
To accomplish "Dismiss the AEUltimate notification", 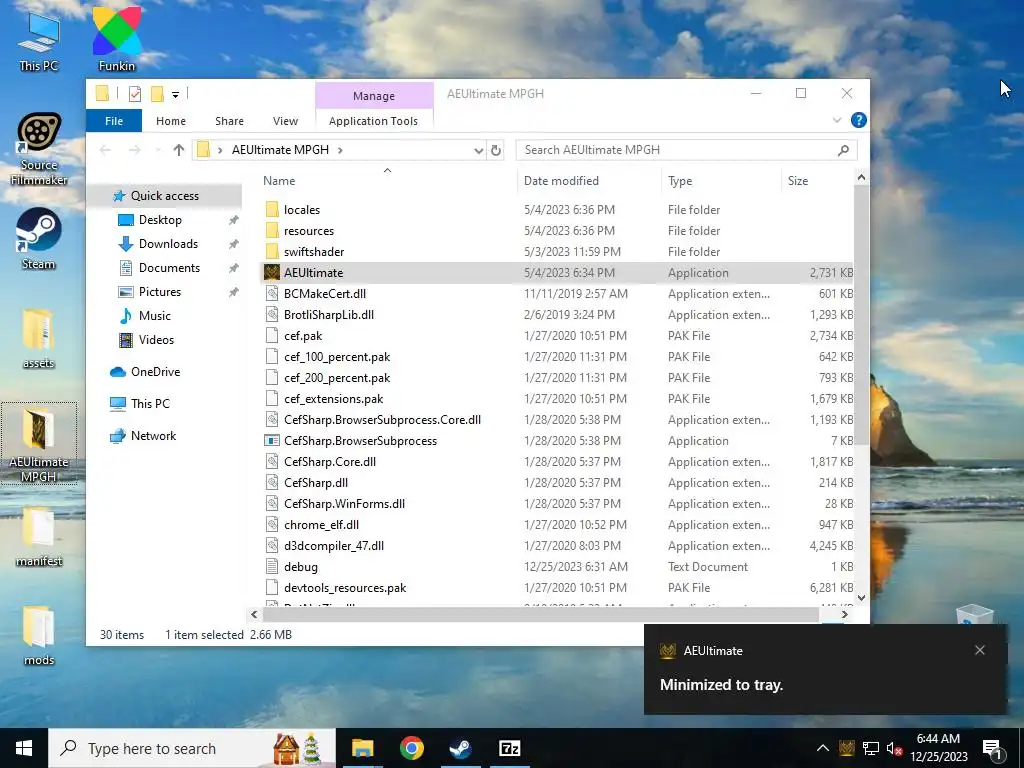I will click(x=980, y=650).
